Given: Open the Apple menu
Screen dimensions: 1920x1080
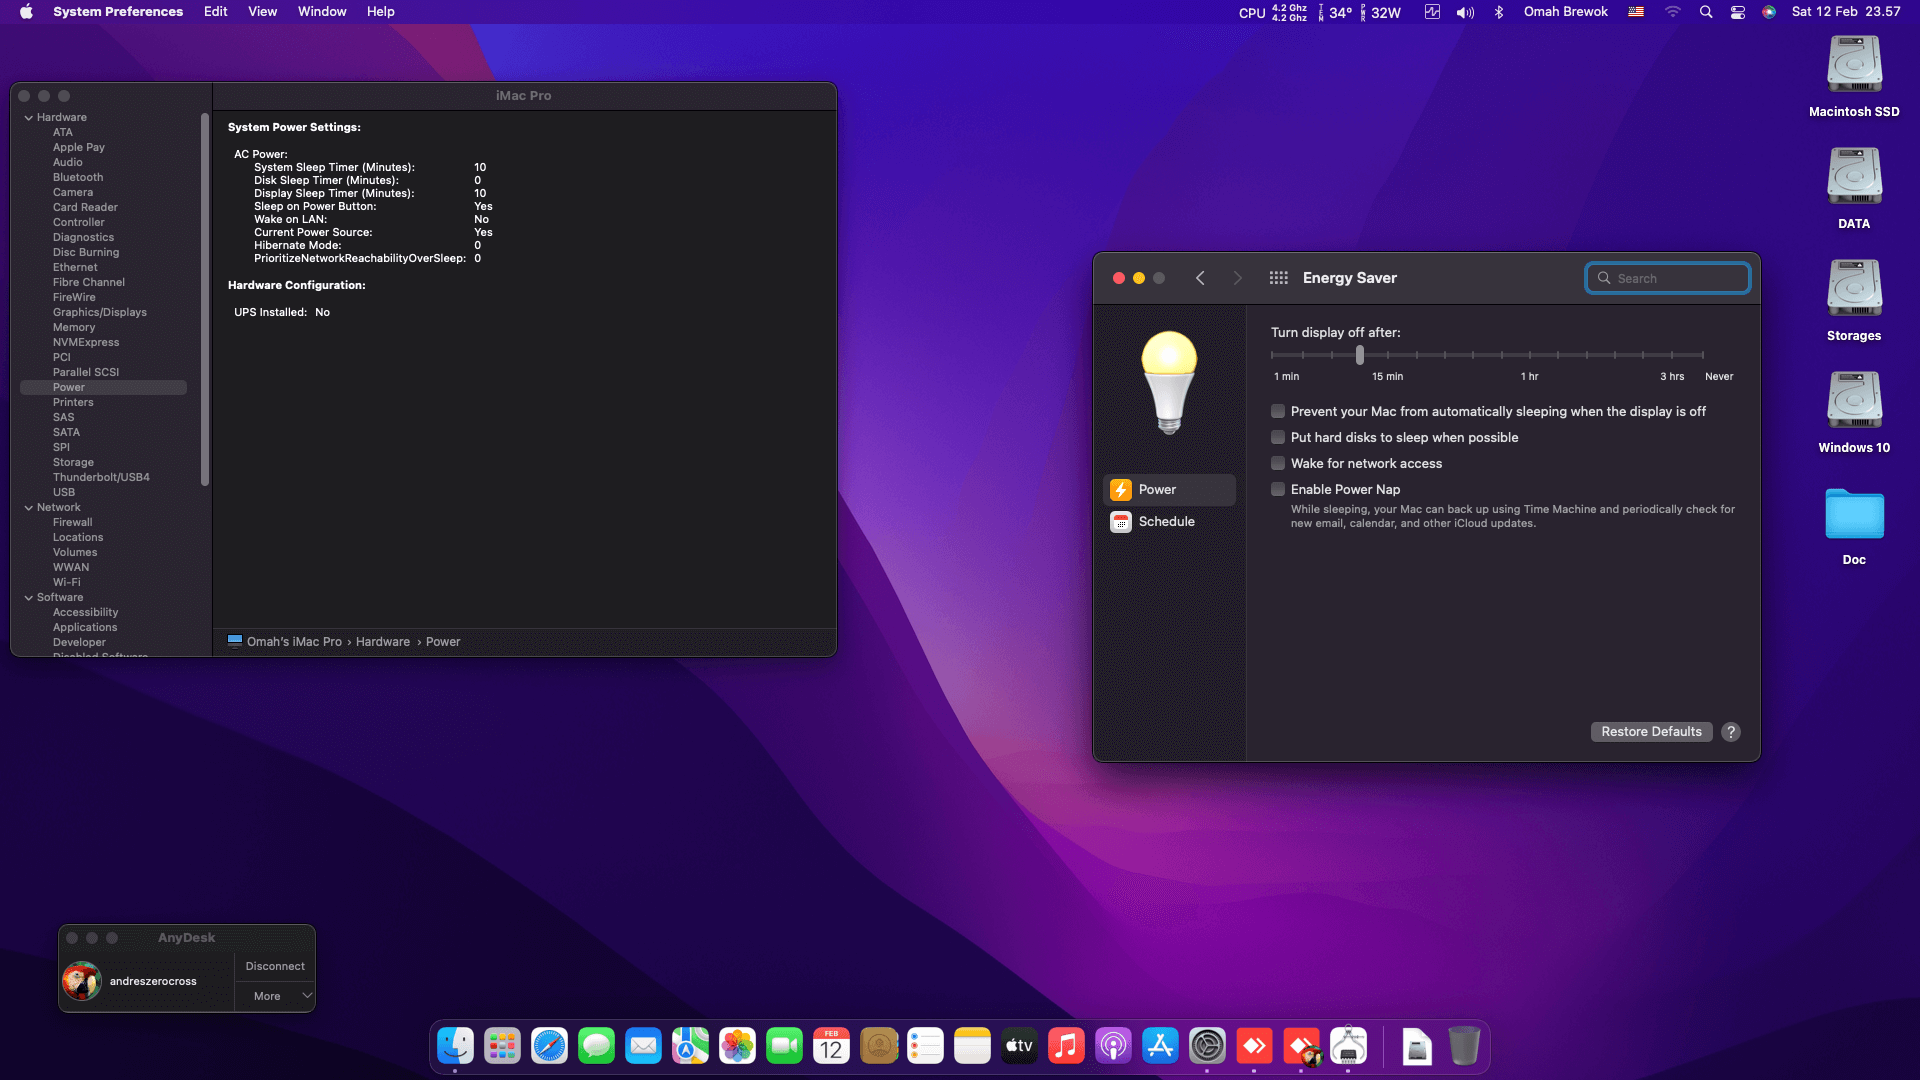Looking at the screenshot, I should click(x=26, y=12).
